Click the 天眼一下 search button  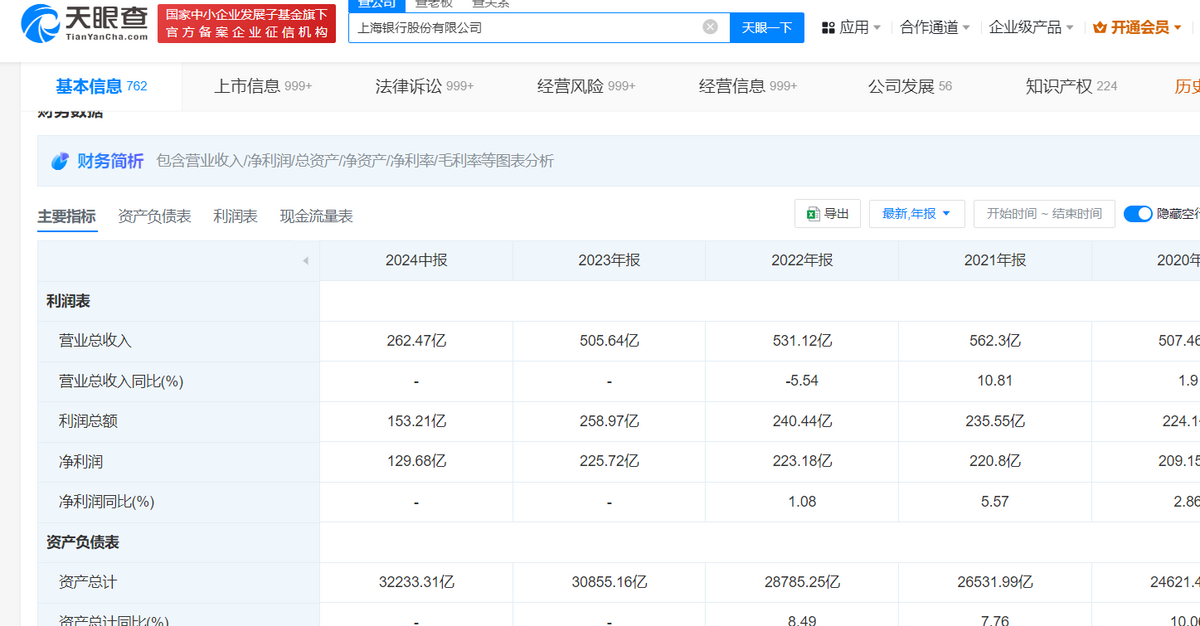[x=766, y=27]
